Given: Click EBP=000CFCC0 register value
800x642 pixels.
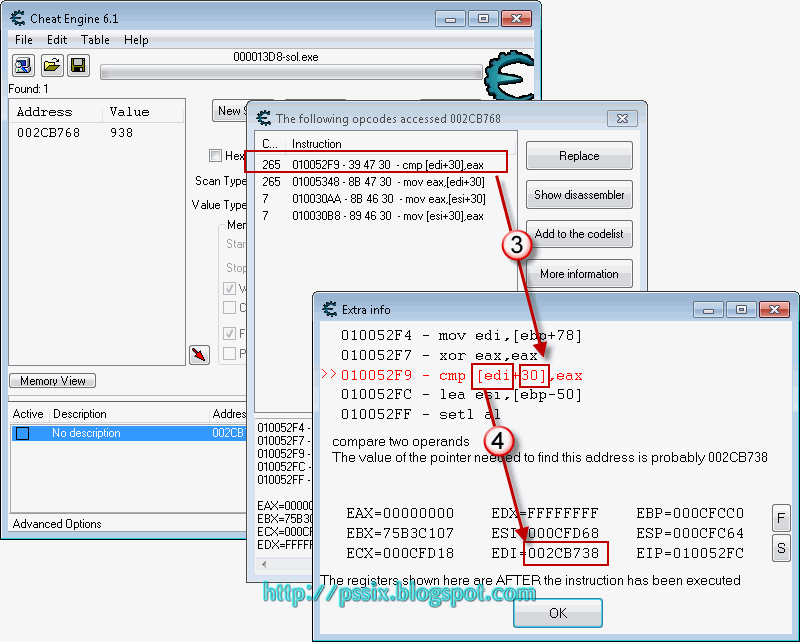Looking at the screenshot, I should tap(690, 513).
